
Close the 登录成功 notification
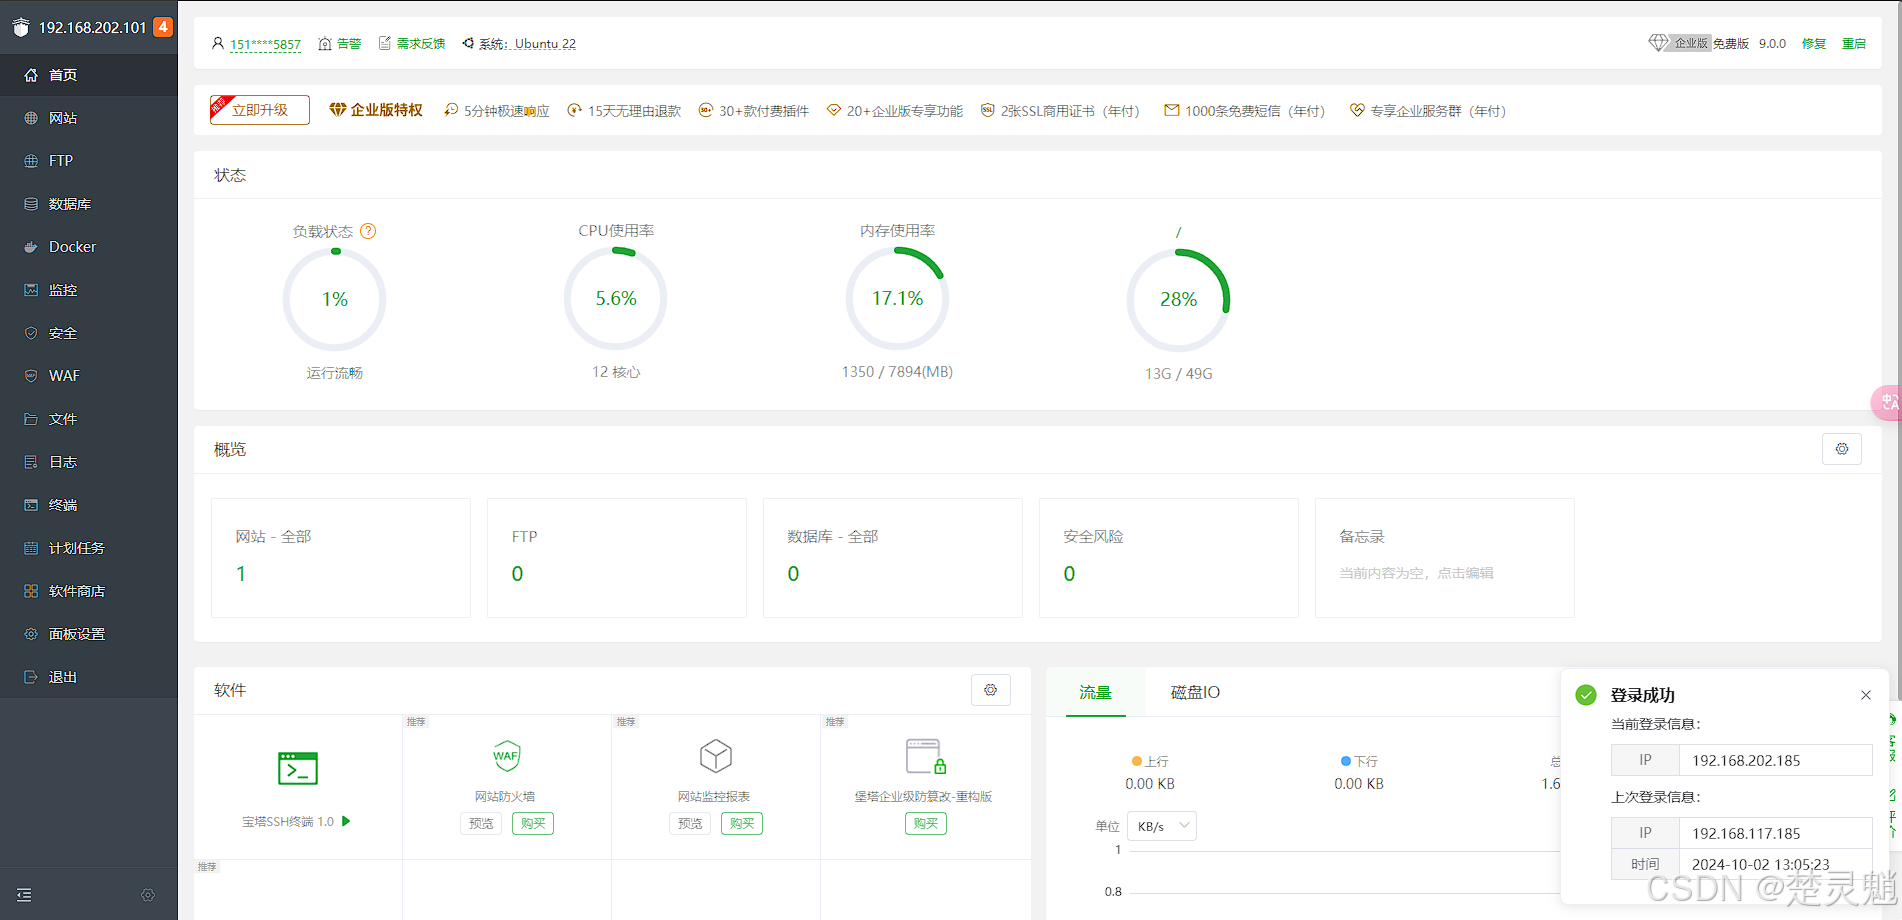pyautogui.click(x=1866, y=695)
